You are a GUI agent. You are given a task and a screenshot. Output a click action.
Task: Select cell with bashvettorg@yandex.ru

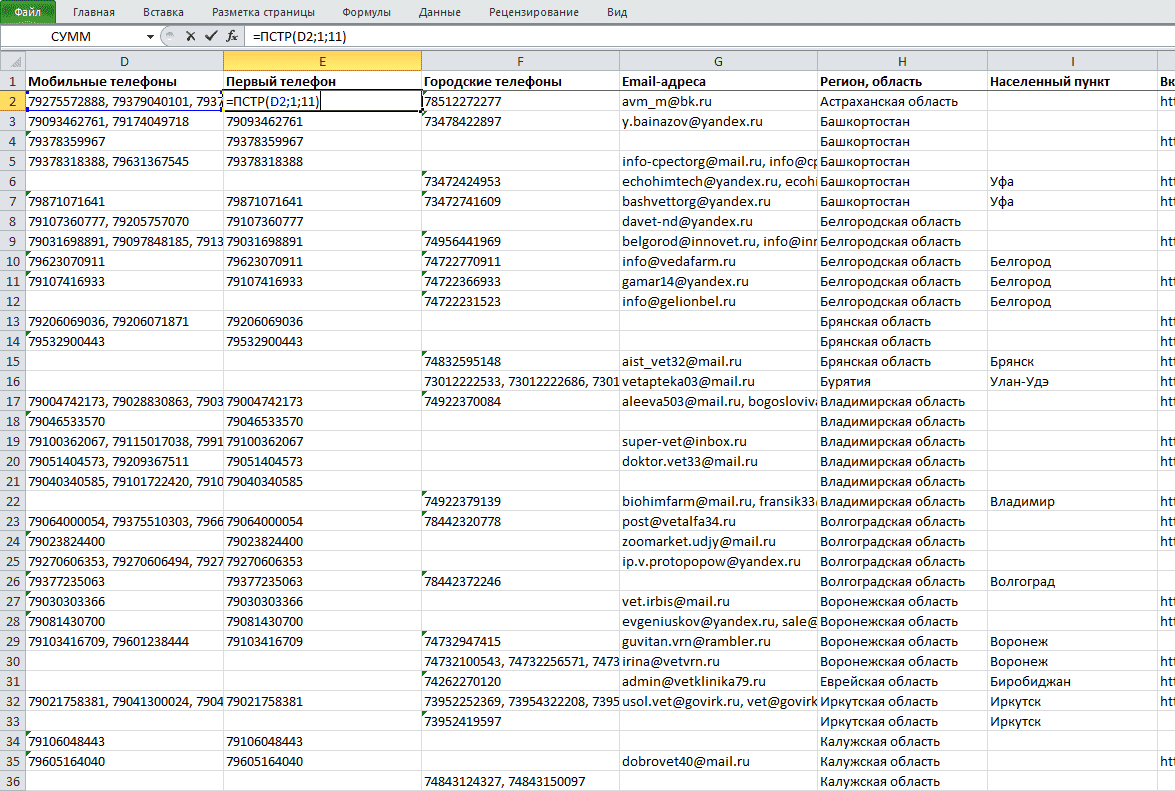click(x=718, y=201)
